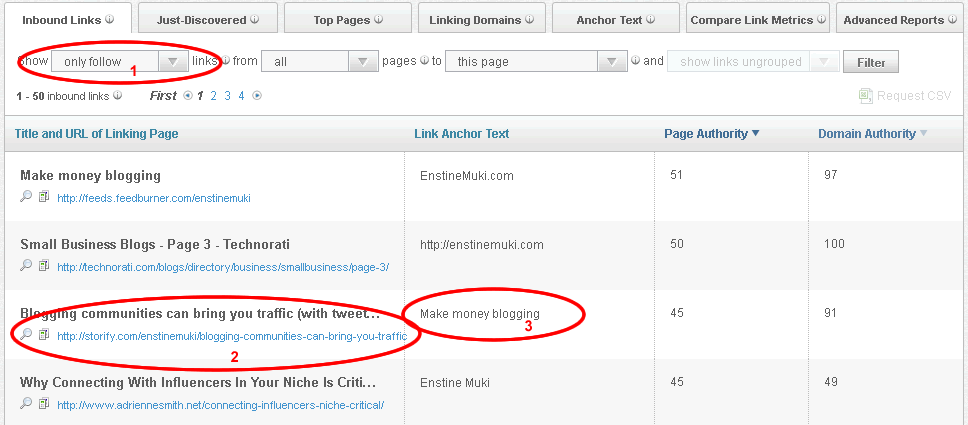Go to the previous page with the left arrow icon

pos(188,96)
